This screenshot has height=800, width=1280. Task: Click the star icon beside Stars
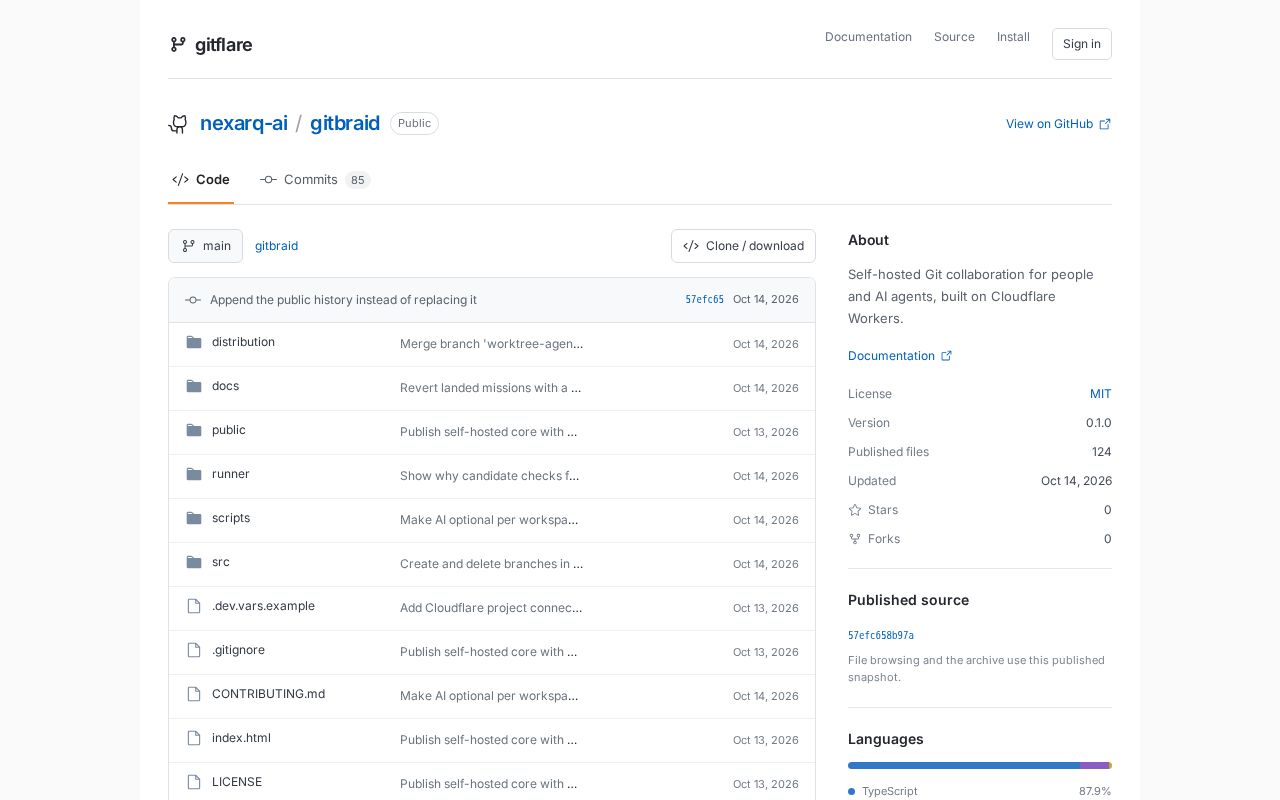pyautogui.click(x=855, y=510)
